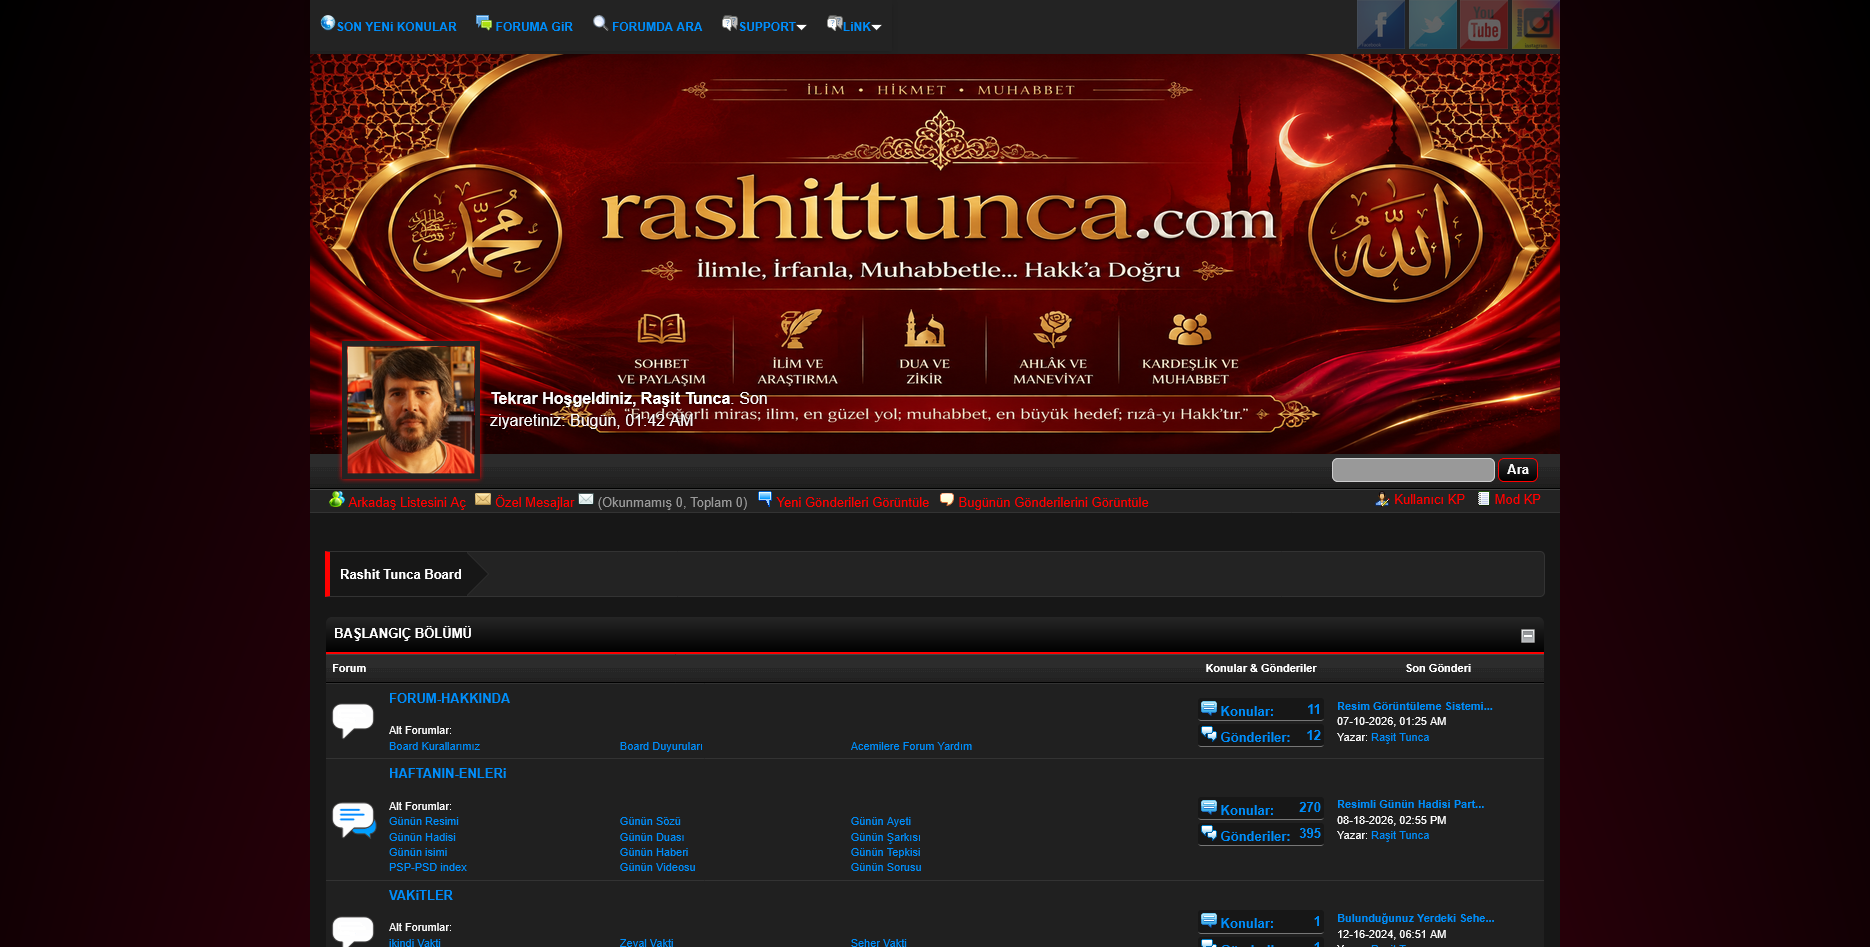Viewport: 1870px width, 947px height.
Task: Click Ahlâk ve Maneviyat rose icon
Action: point(1053,328)
